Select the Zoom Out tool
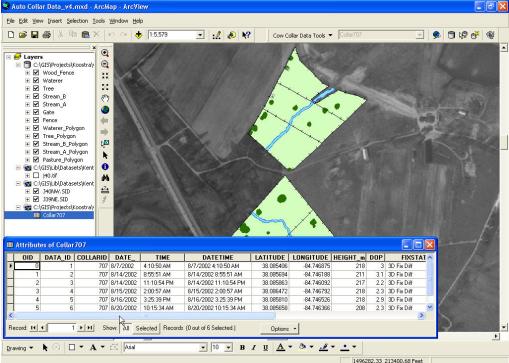The width and height of the screenshot is (509, 363). (105, 64)
